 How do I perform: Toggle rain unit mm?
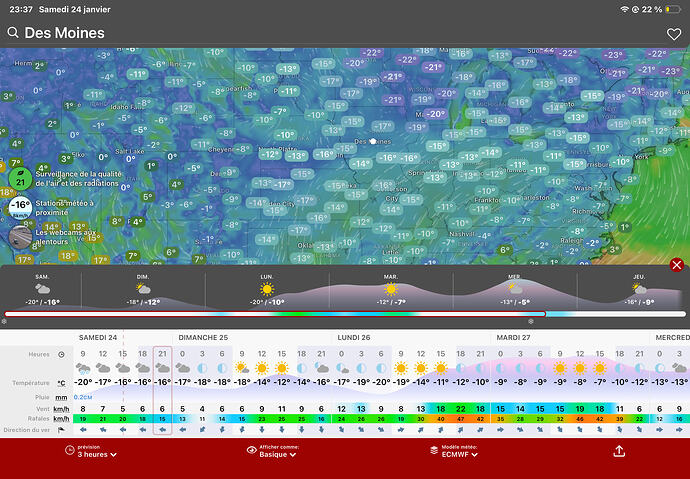pyautogui.click(x=61, y=396)
